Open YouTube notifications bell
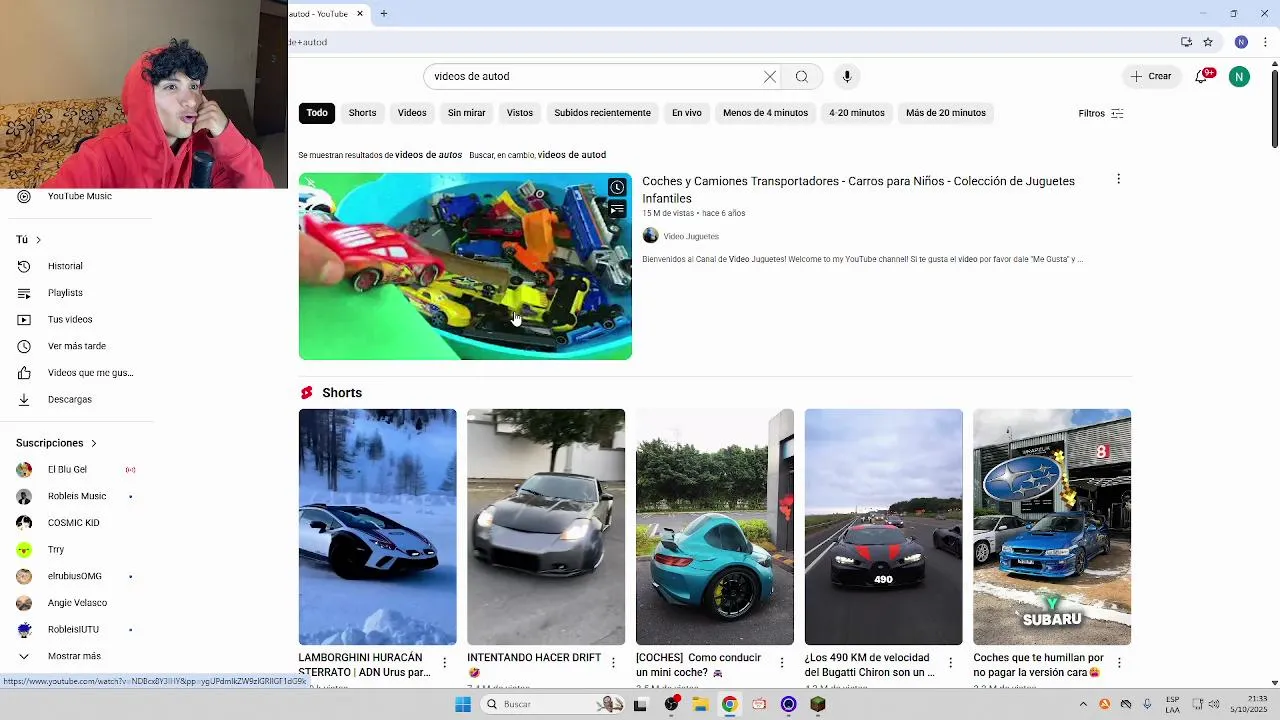The height and width of the screenshot is (720, 1280). (x=1201, y=76)
